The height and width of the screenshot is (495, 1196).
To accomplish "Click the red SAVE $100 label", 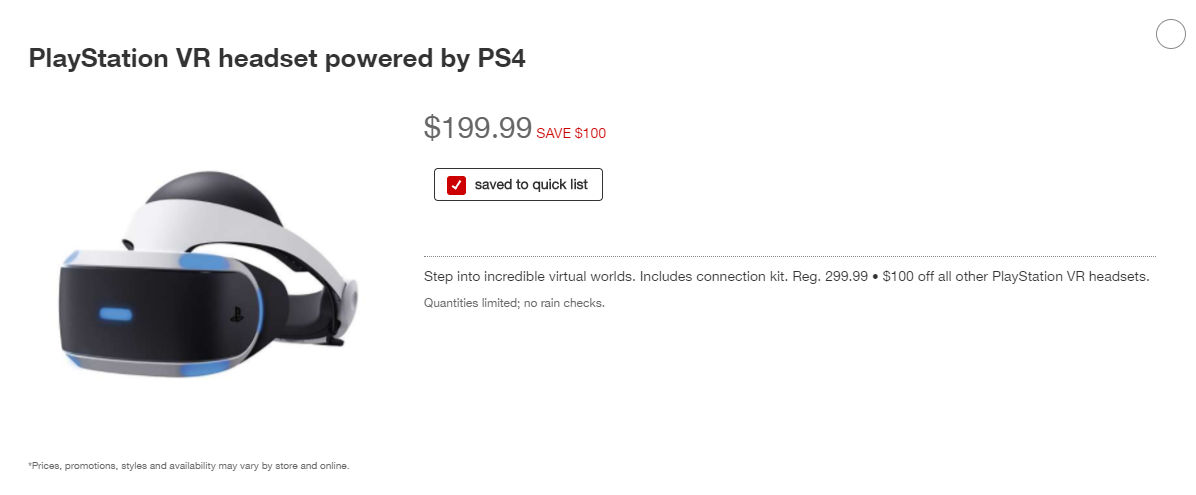I will click(571, 133).
